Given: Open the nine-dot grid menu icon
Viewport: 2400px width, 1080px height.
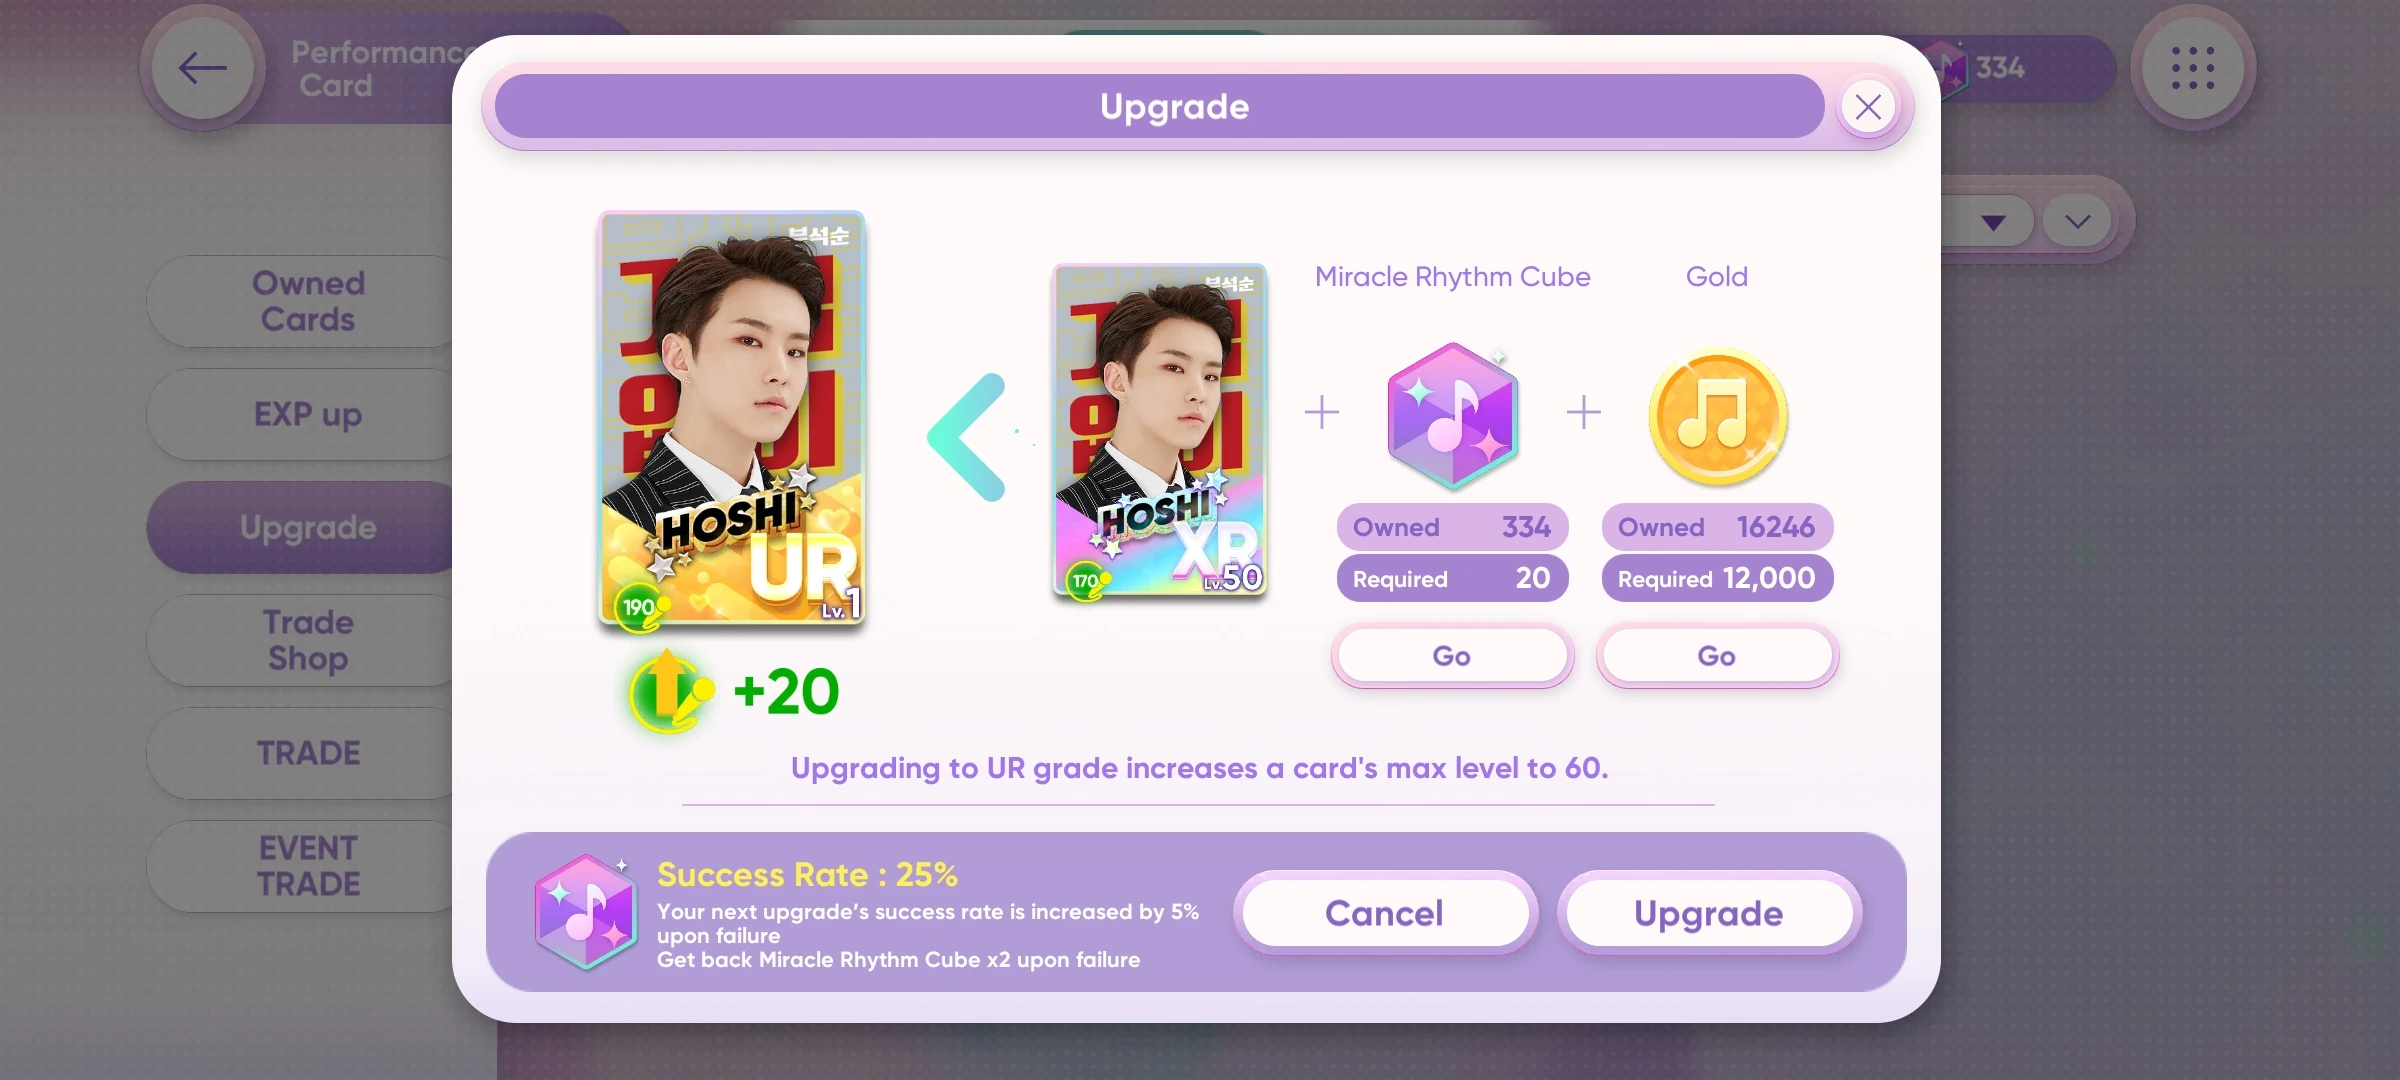Looking at the screenshot, I should [x=2192, y=68].
